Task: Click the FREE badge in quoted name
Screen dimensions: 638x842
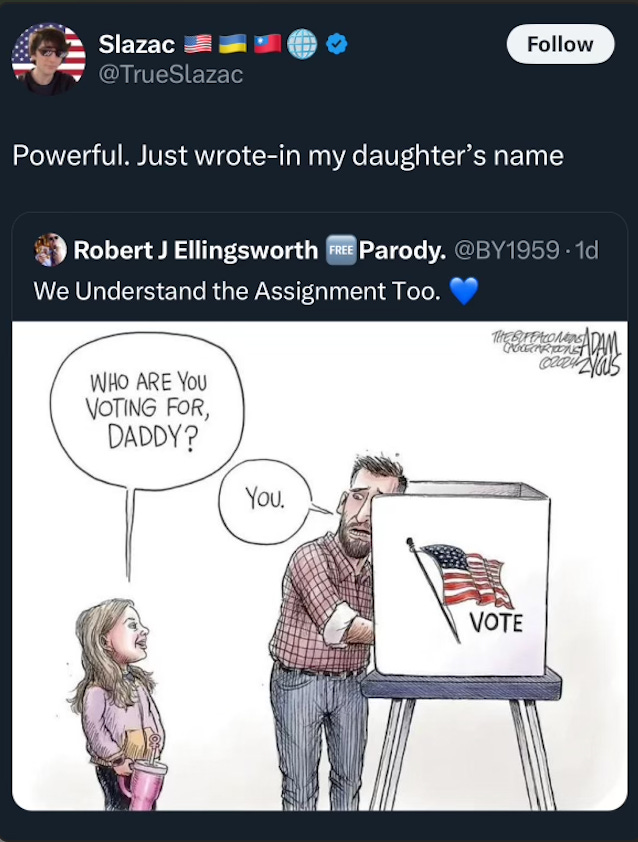Action: [341, 250]
